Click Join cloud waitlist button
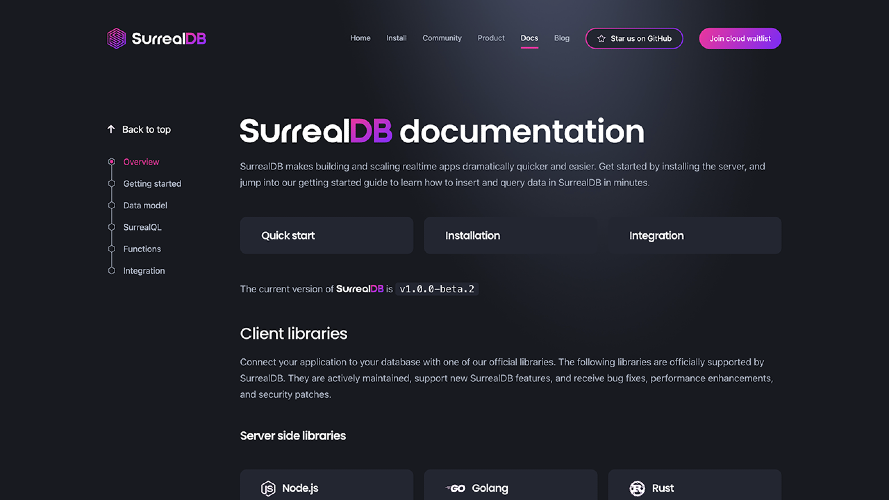Viewport: 889px width, 500px height. pyautogui.click(x=740, y=39)
